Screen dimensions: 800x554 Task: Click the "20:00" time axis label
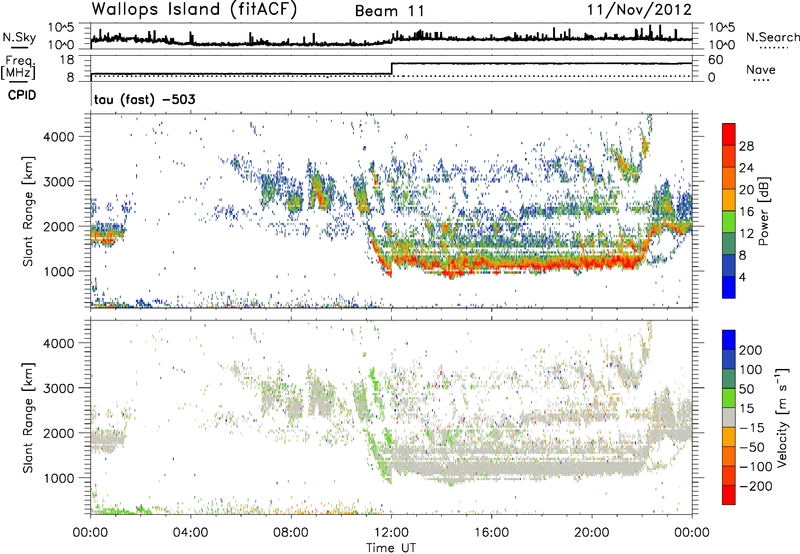[592, 533]
